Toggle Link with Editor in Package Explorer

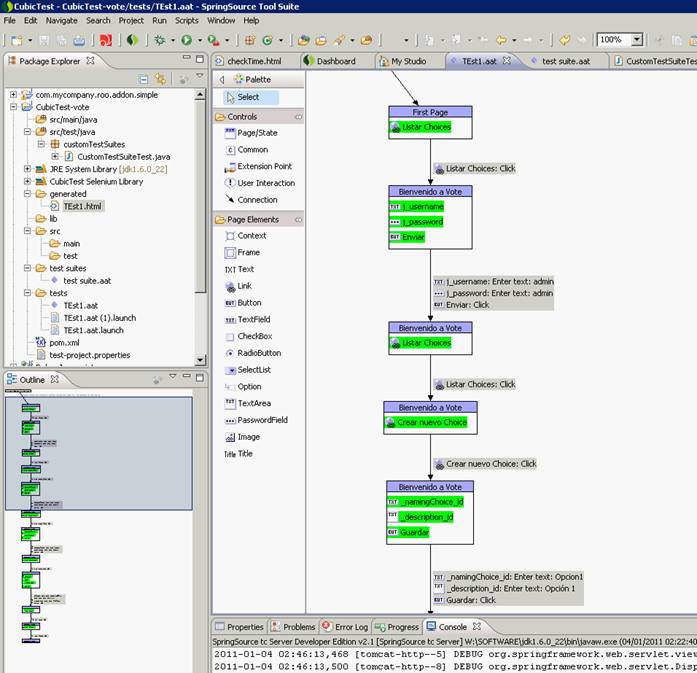click(x=159, y=79)
